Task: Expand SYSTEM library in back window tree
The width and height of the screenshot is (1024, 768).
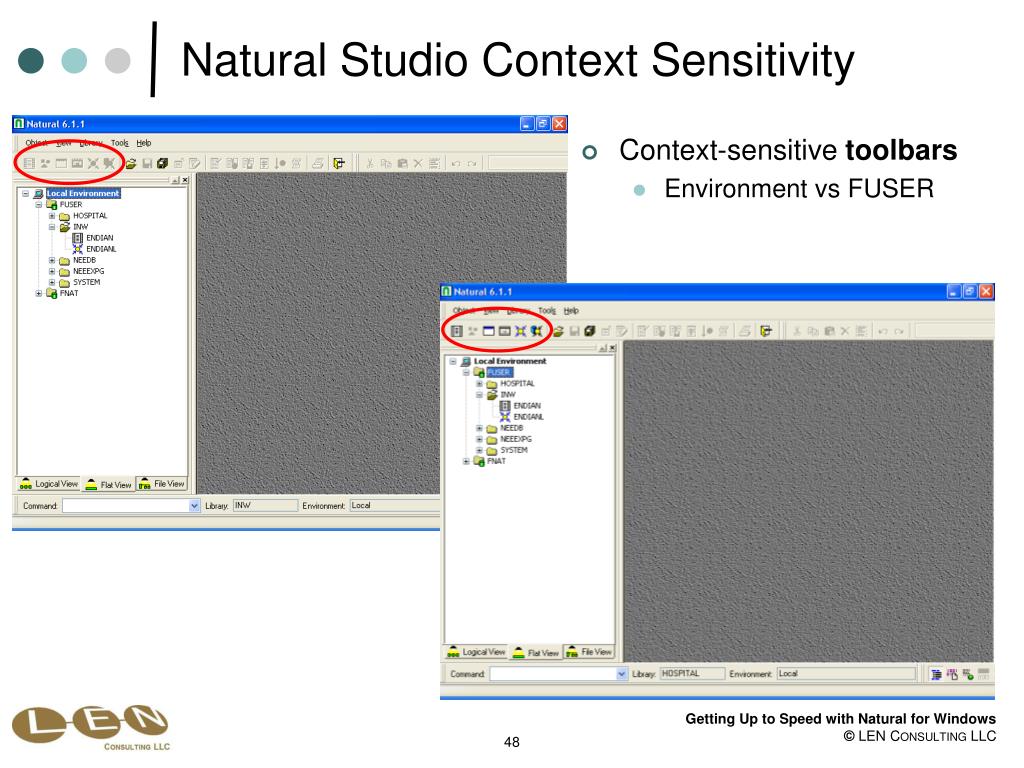Action: point(52,282)
